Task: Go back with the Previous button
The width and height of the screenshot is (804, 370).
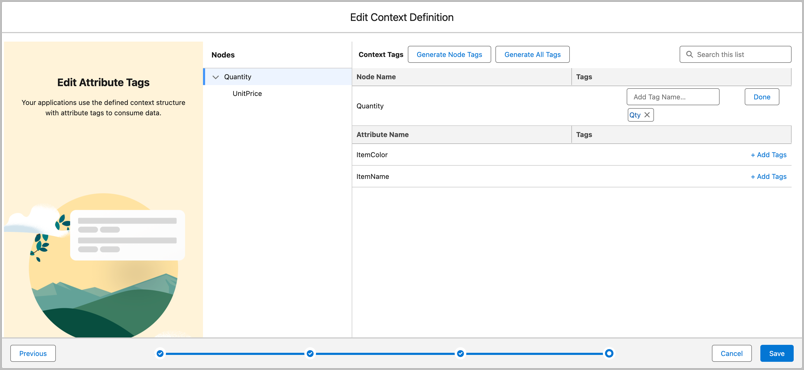Action: point(33,353)
